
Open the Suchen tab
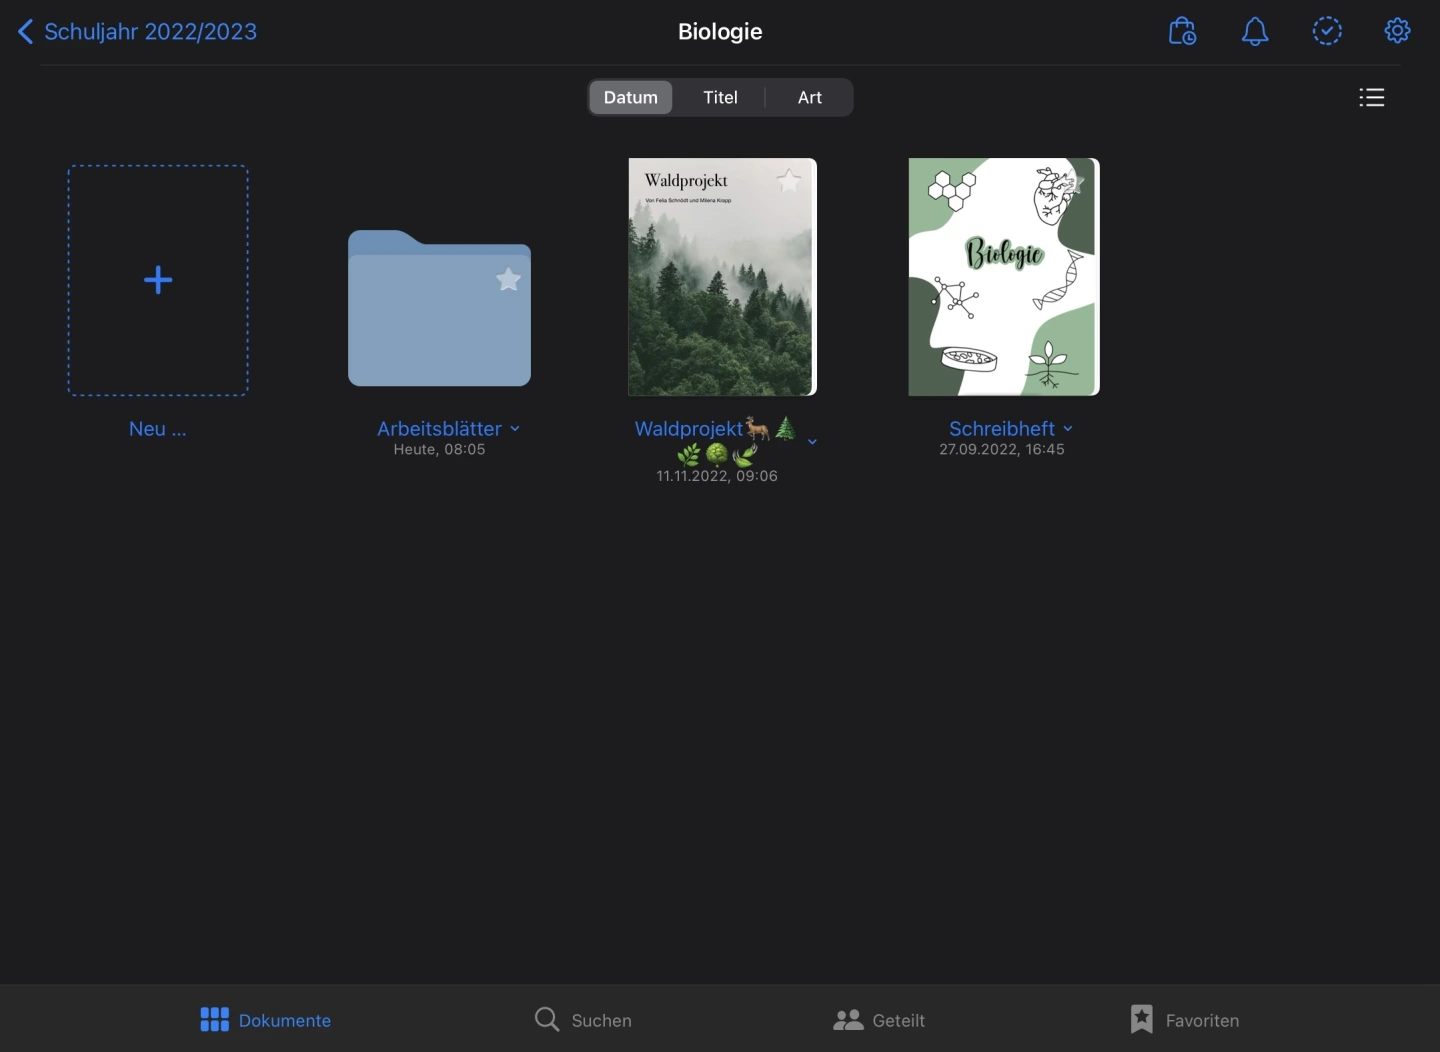pyautogui.click(x=583, y=1020)
